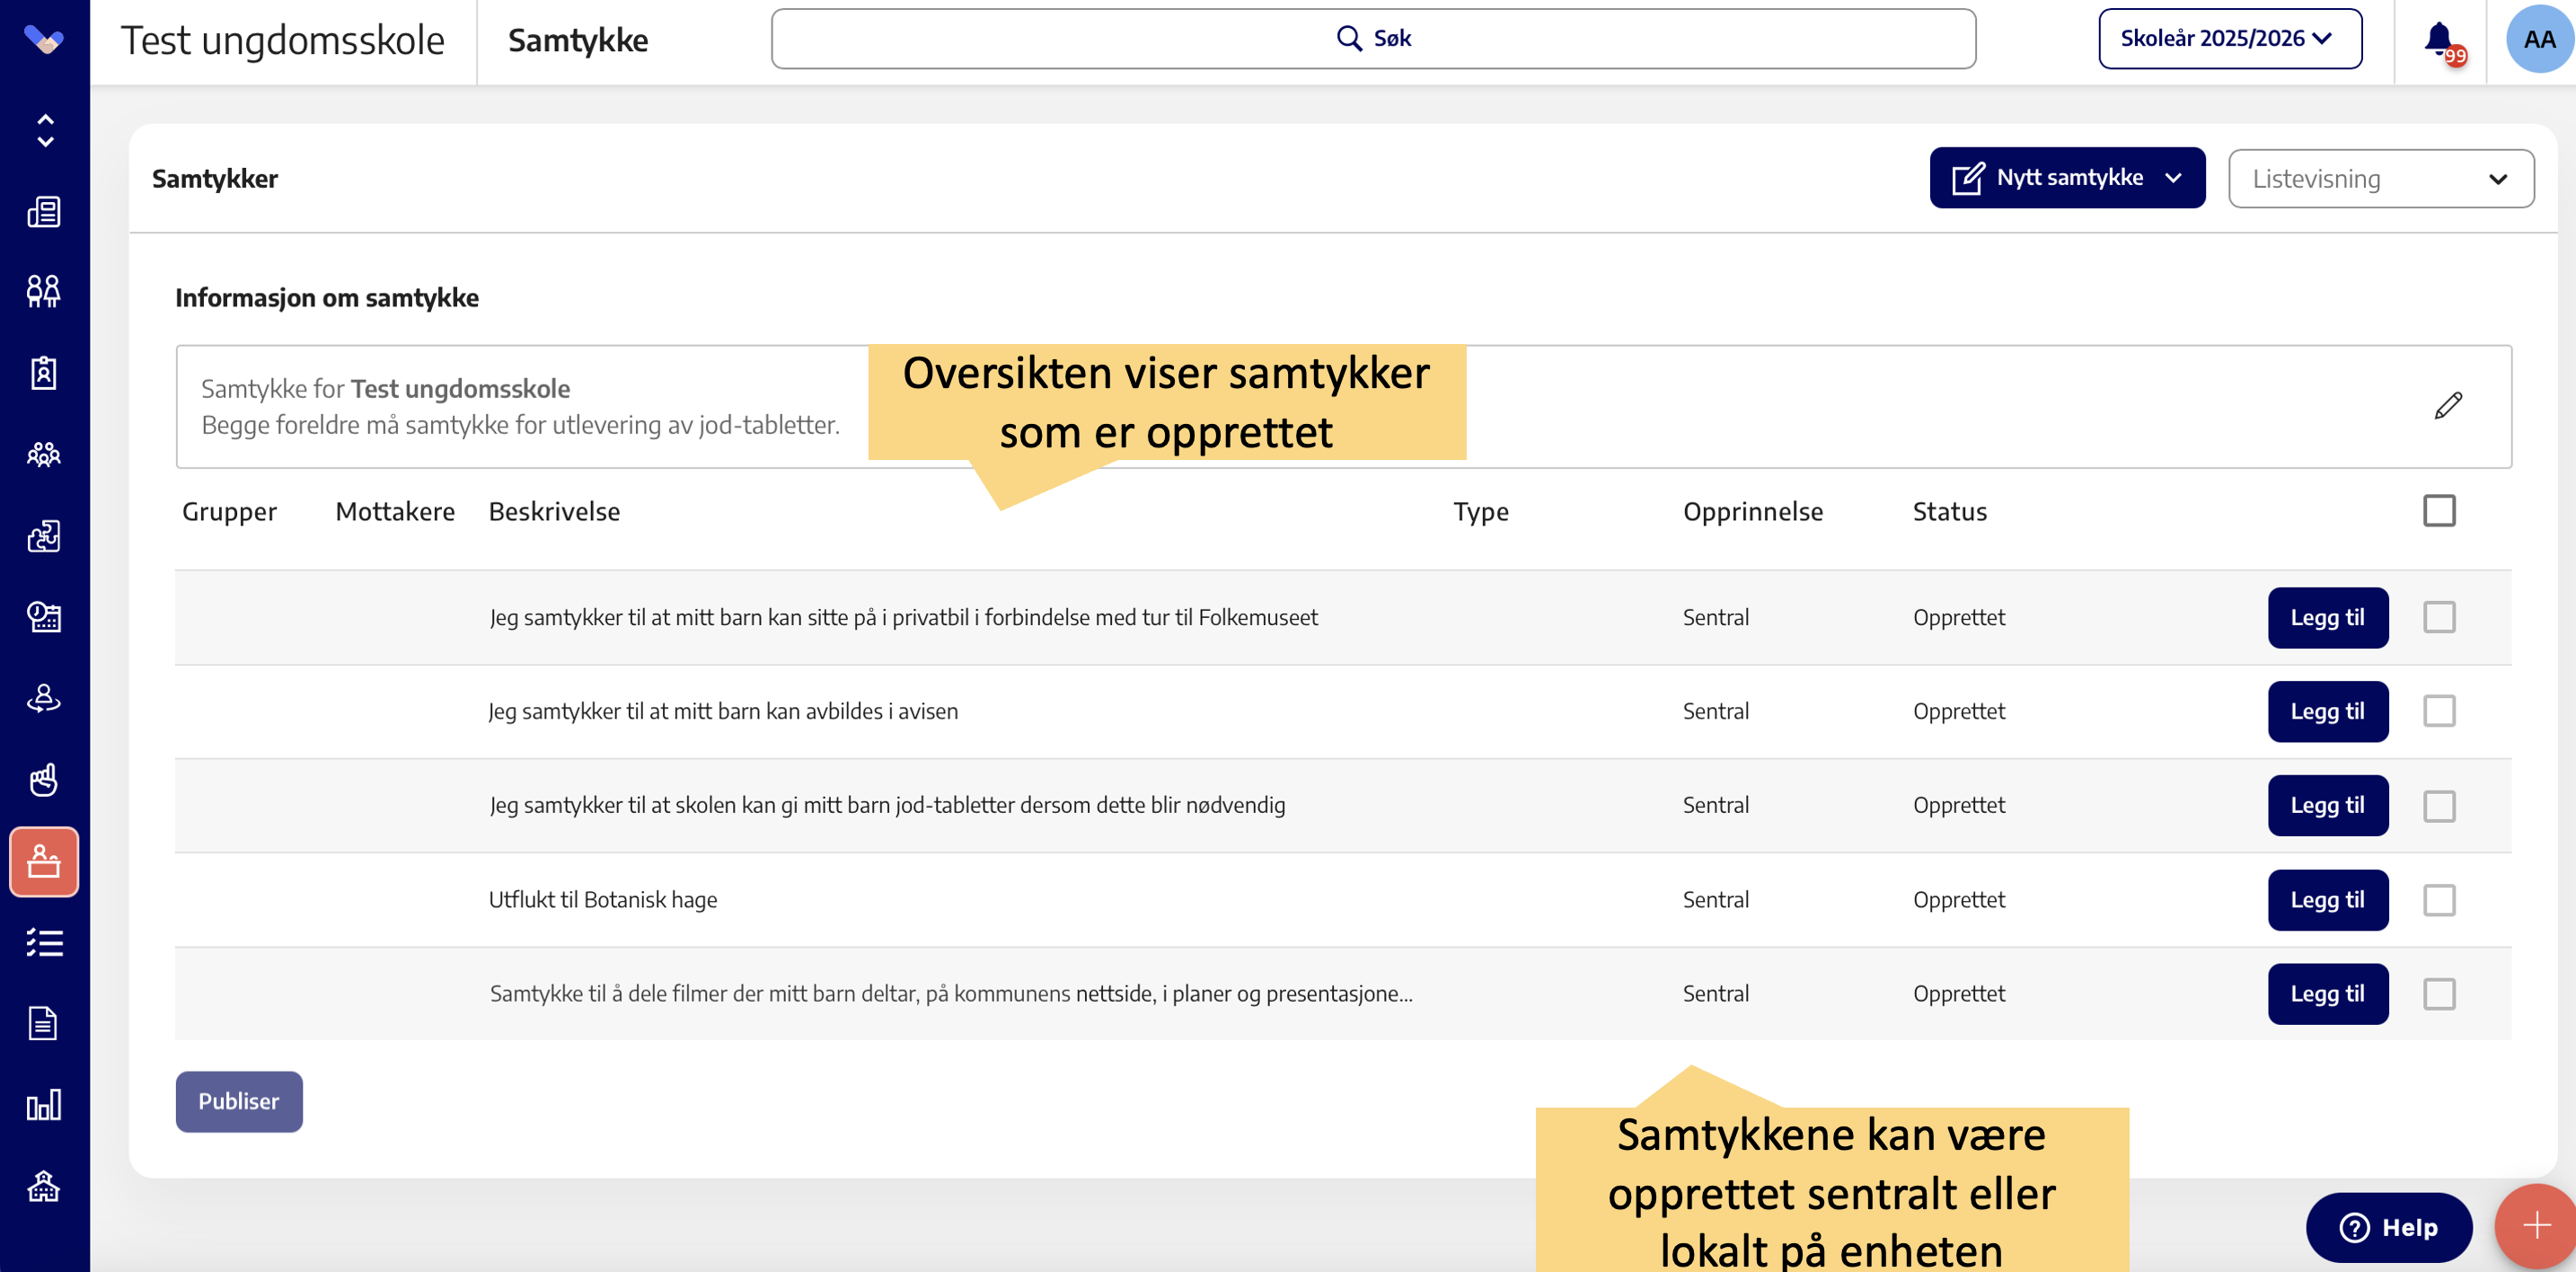Viewport: 2576px width, 1272px height.
Task: Click 'Jeg samtykker til at mitt barn kan avbildes i avisen'
Action: pyautogui.click(x=723, y=712)
